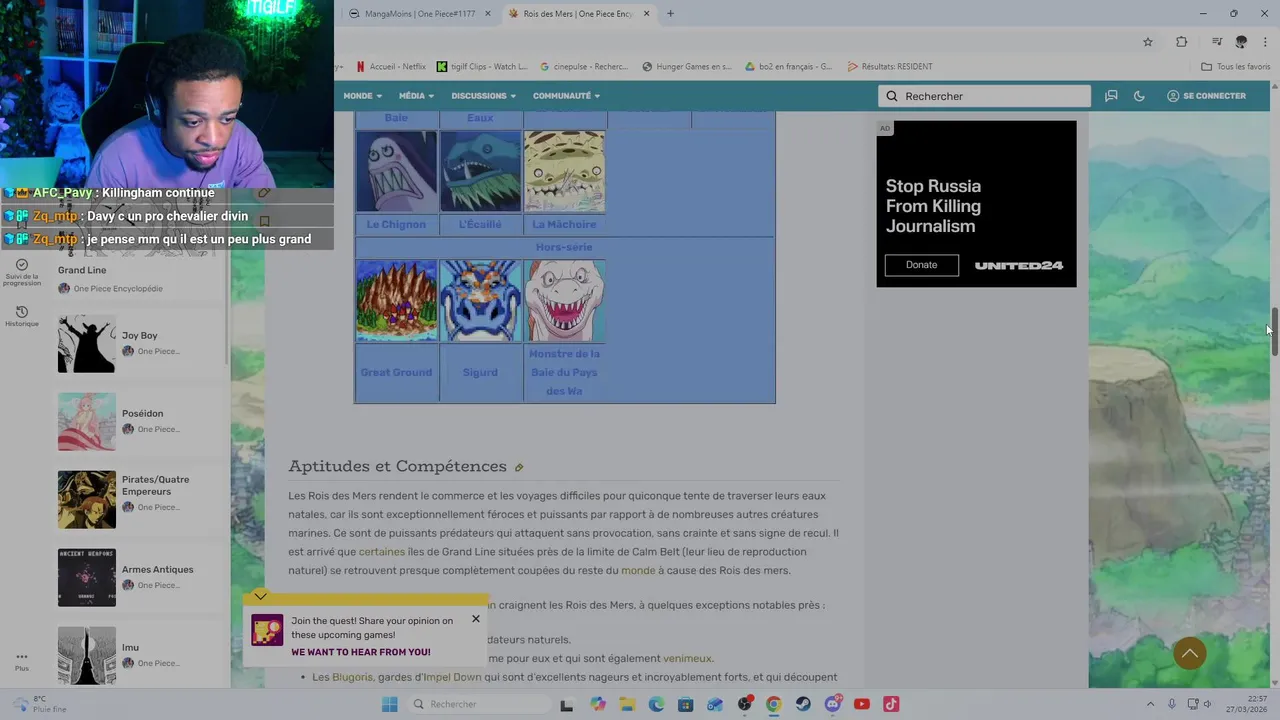Open the bo2 en français bookmark
The height and width of the screenshot is (720, 1280).
pyautogui.click(x=789, y=67)
